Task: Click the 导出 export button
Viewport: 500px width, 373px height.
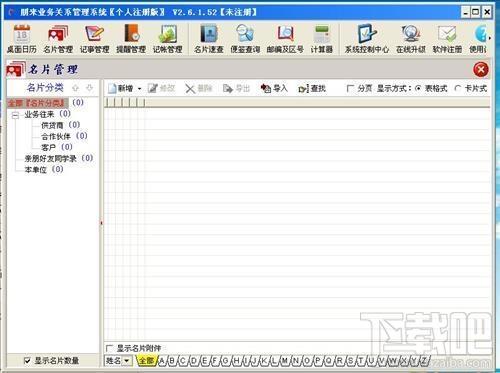Action: coord(236,88)
